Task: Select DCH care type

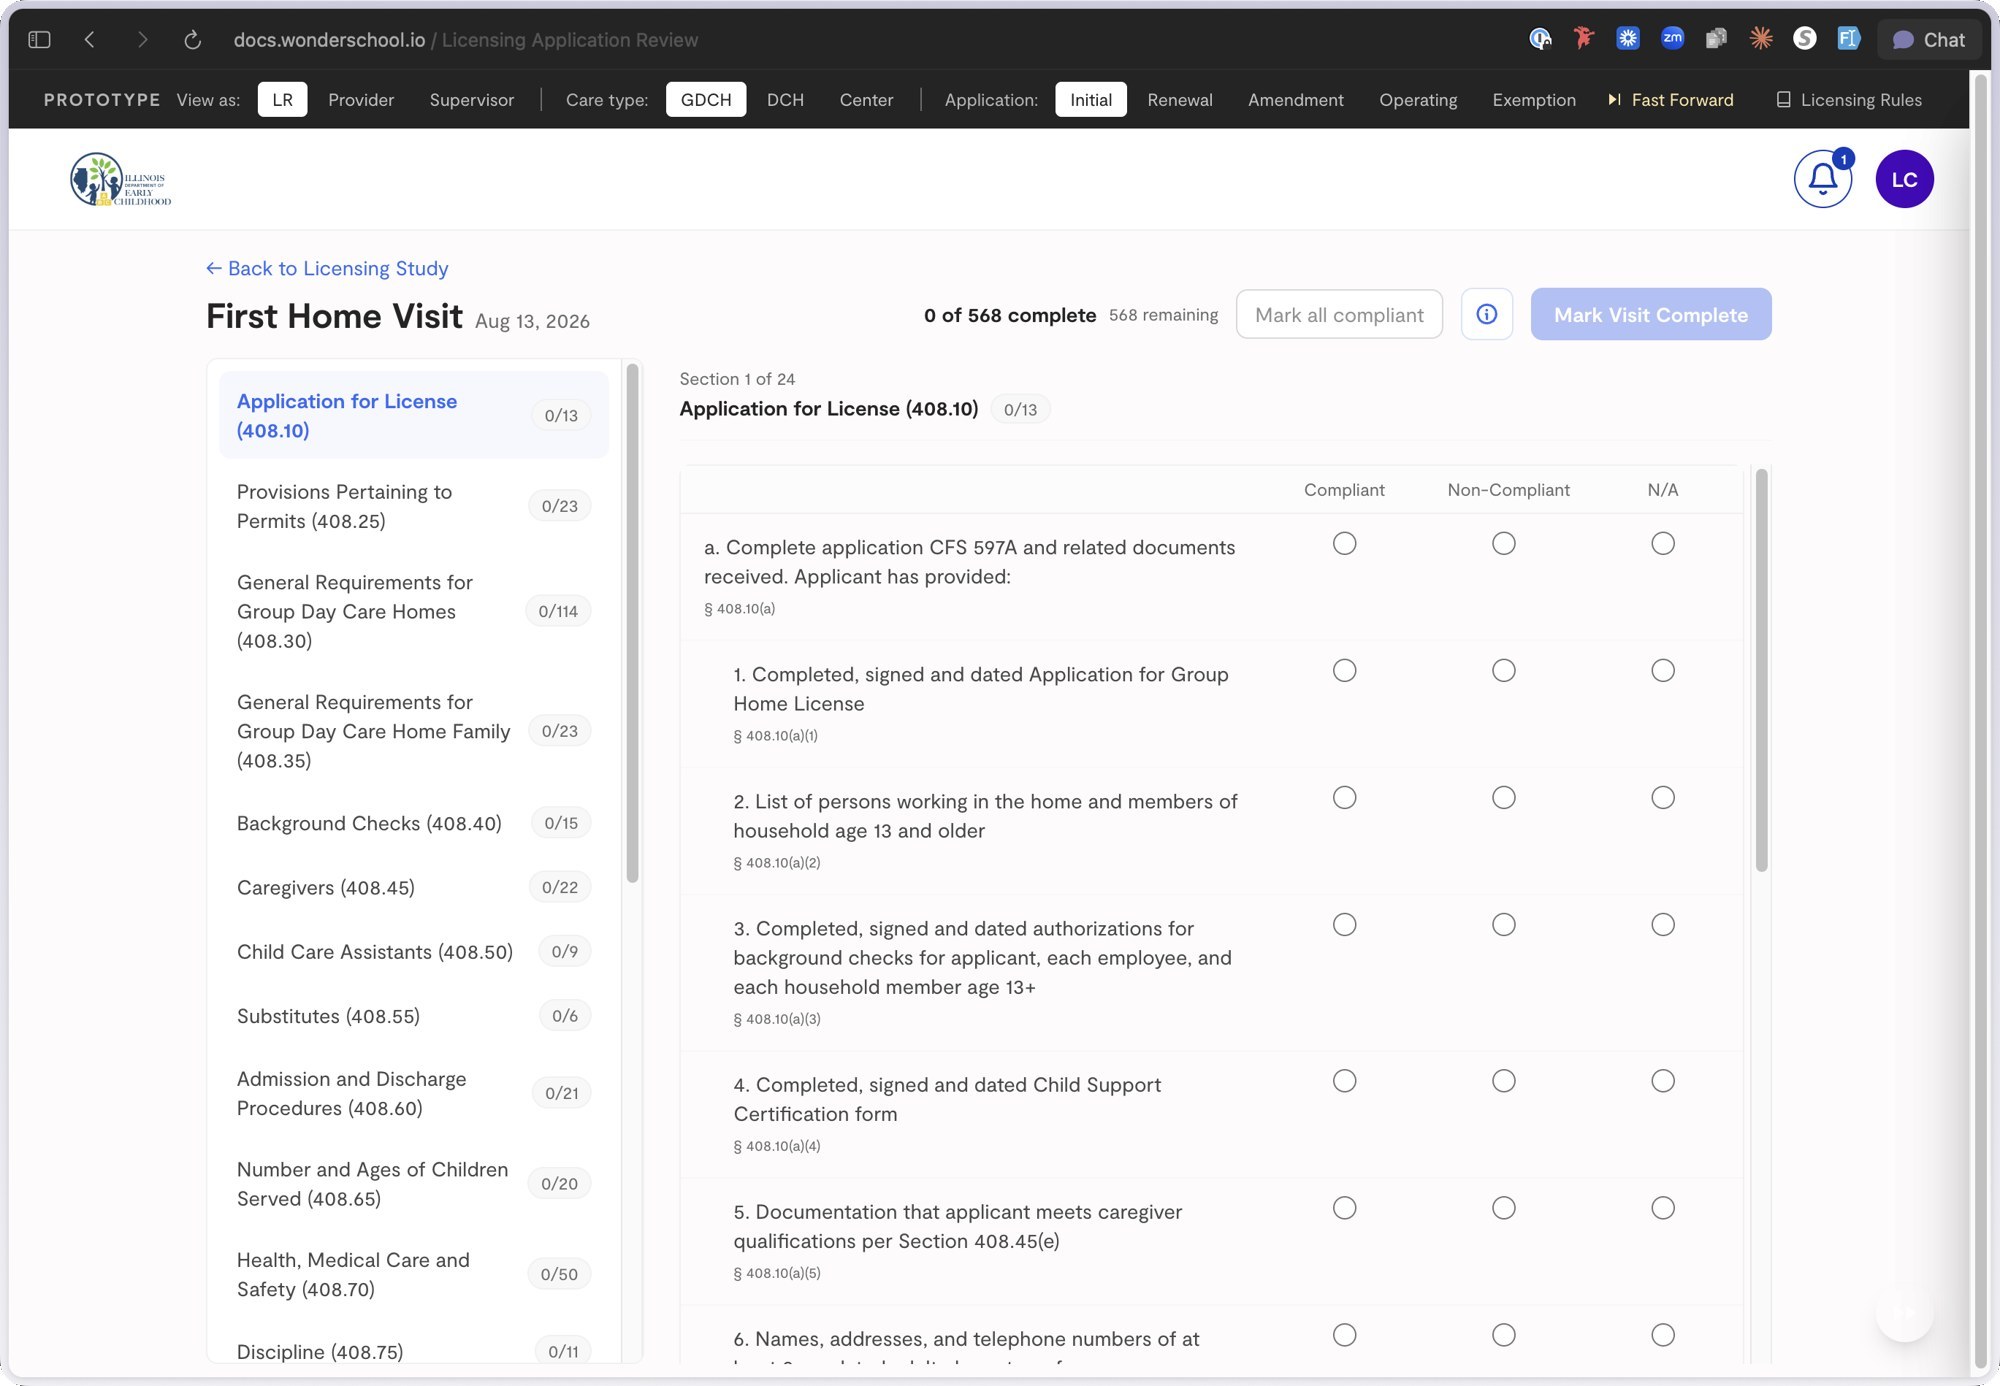Action: point(785,100)
